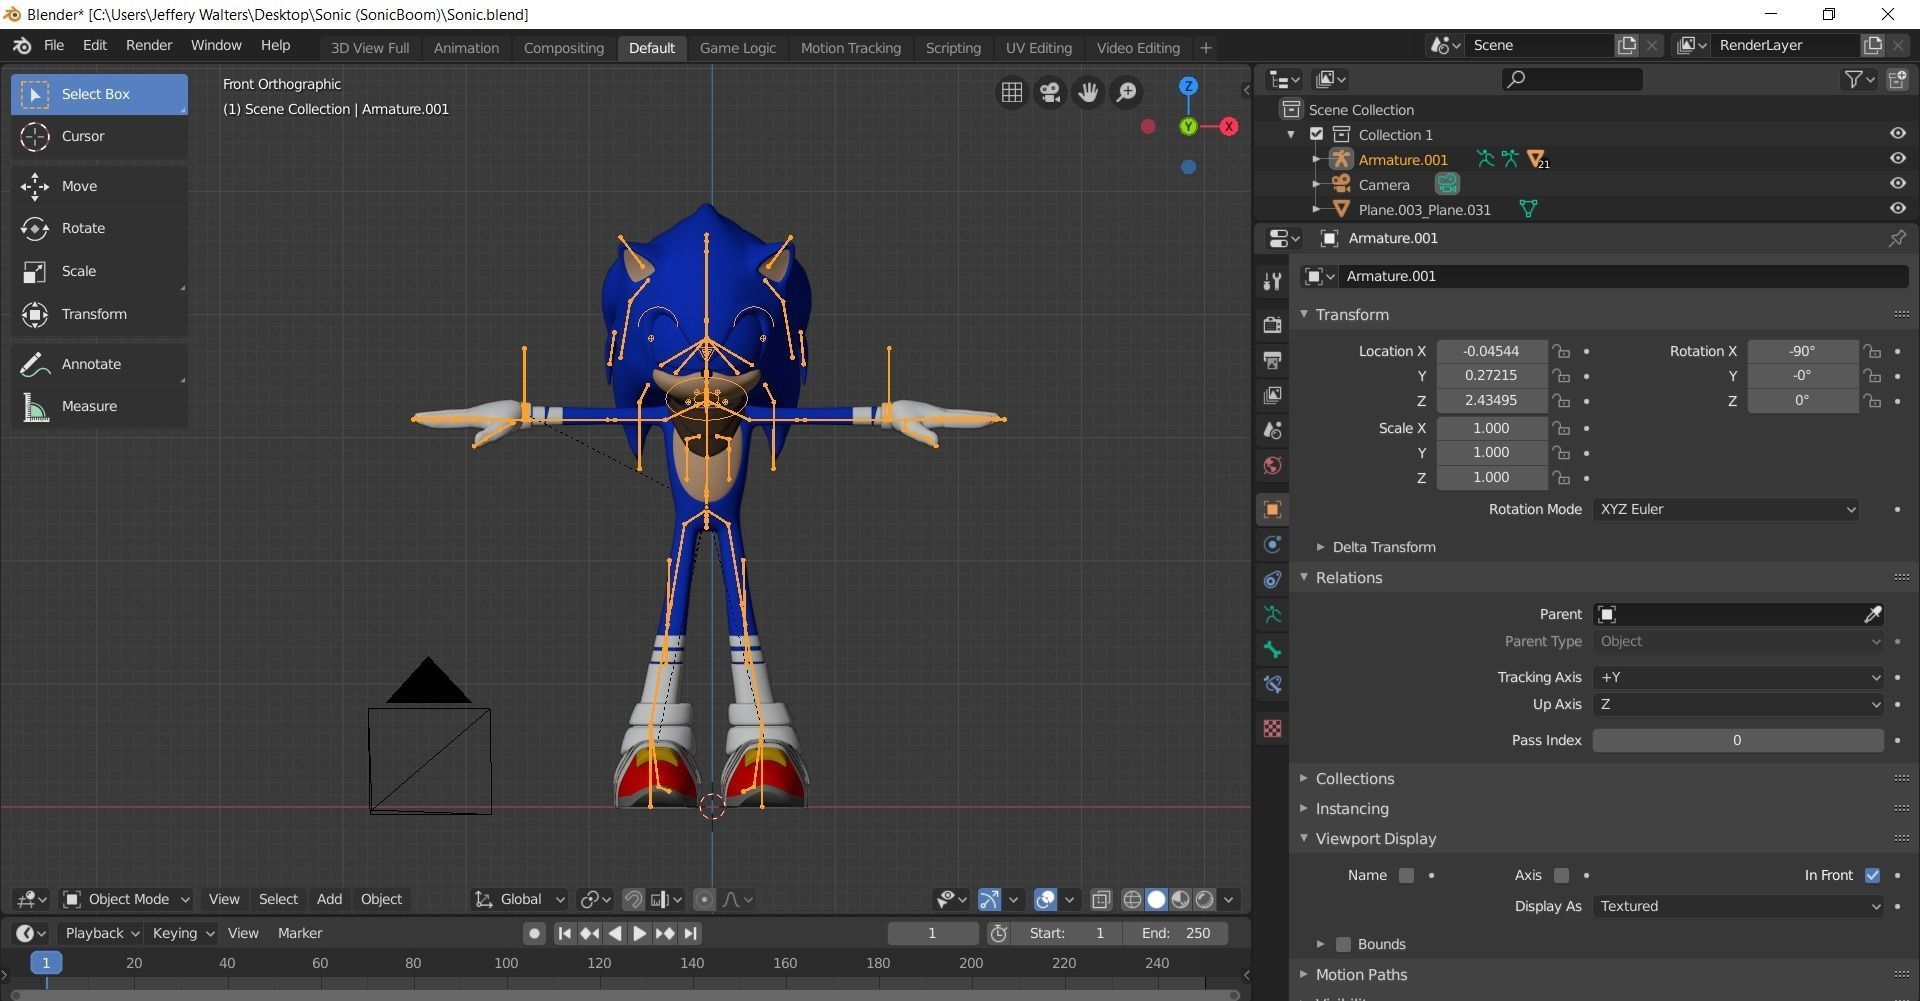
Task: Open the Global transform orientation dropdown
Action: pyautogui.click(x=519, y=899)
